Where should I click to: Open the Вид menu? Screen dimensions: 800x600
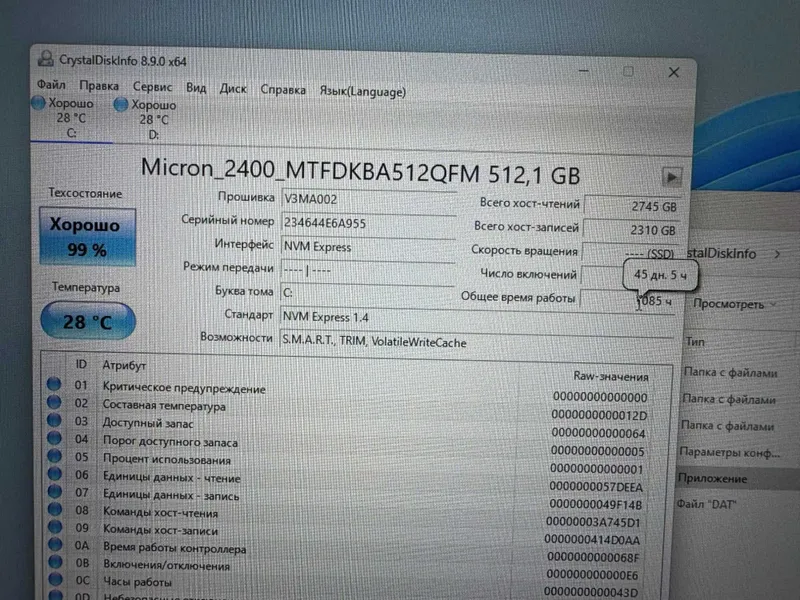tap(196, 88)
